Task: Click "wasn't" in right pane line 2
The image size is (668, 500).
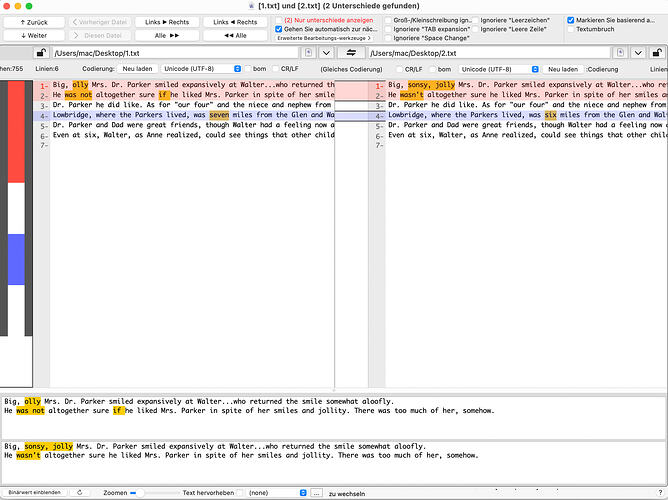Action: [412, 95]
